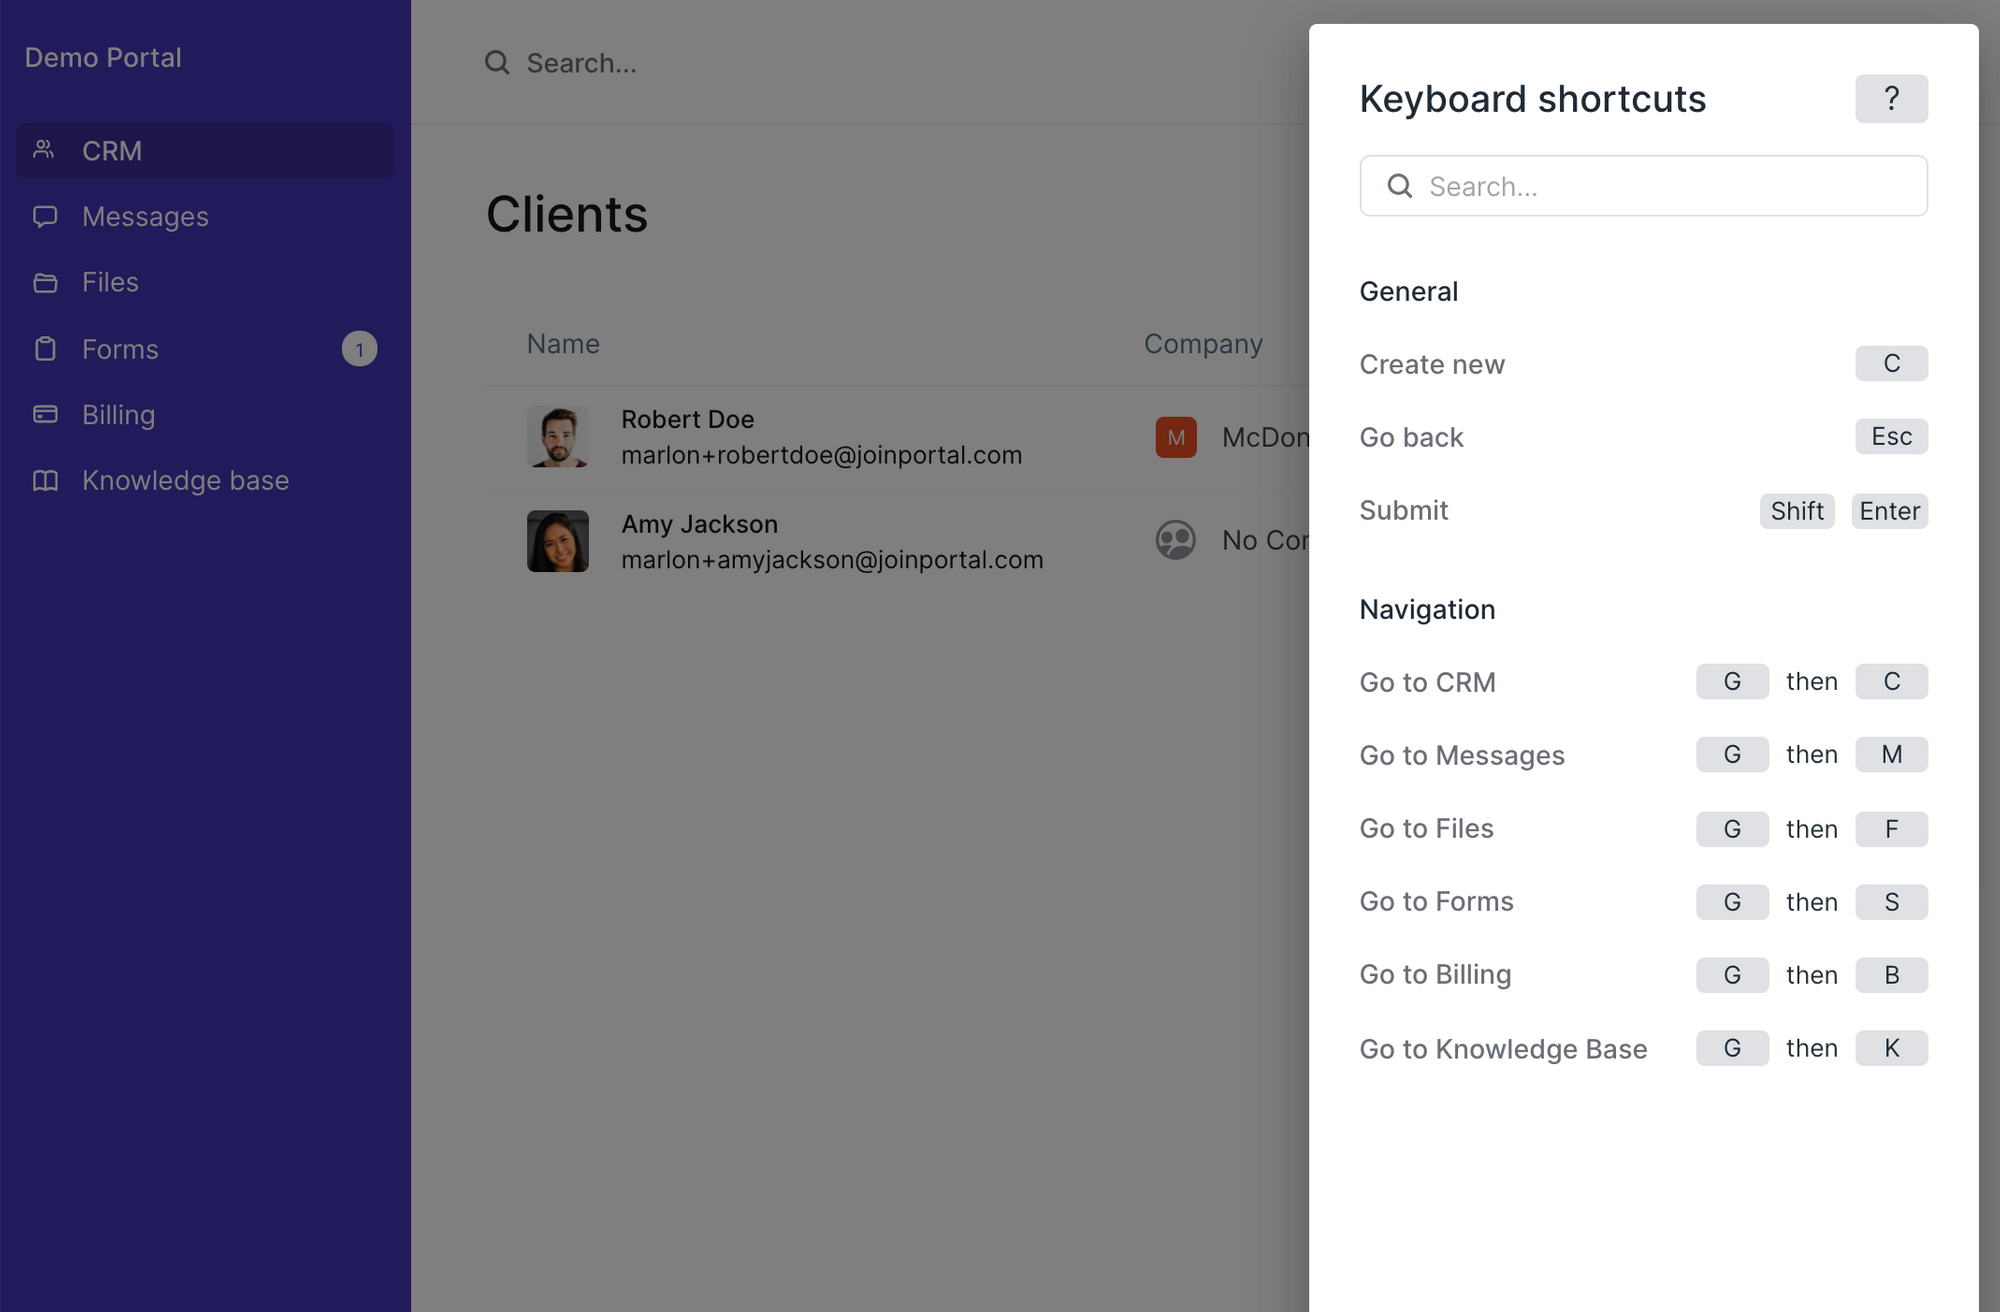Click the Esc key badge for Go back
2000x1312 pixels.
pyautogui.click(x=1890, y=437)
